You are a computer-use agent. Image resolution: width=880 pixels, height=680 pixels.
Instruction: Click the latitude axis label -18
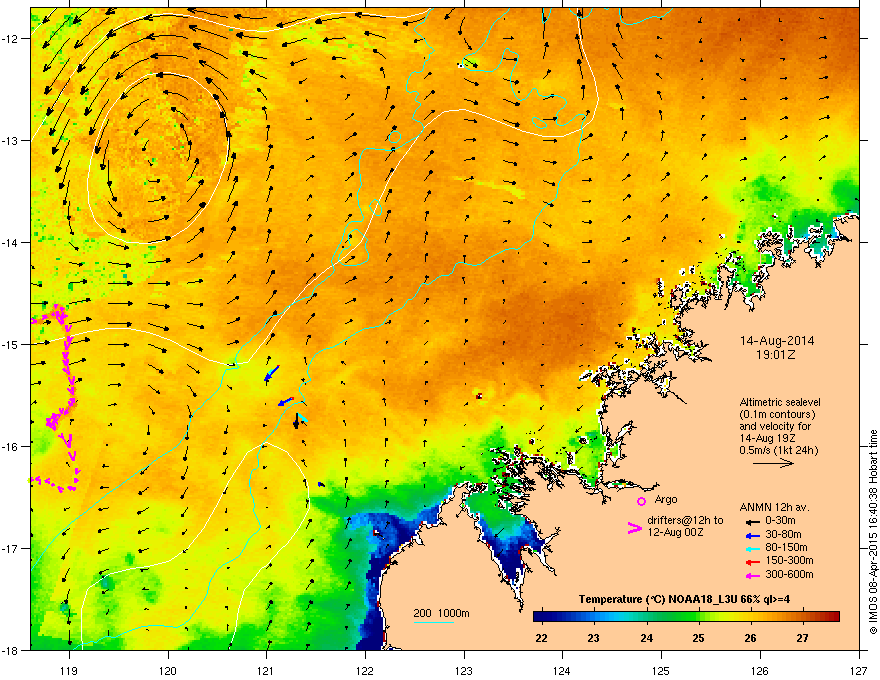tap(10, 650)
